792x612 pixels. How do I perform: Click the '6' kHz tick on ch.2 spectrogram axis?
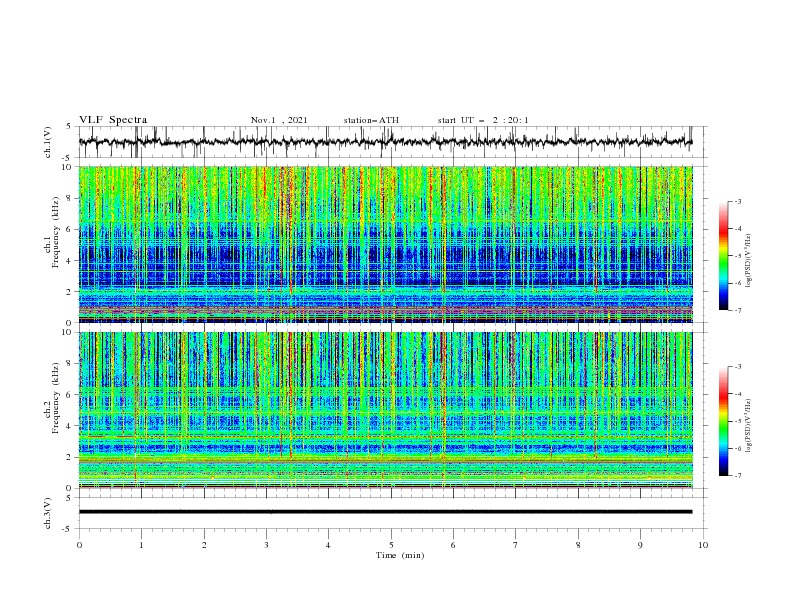coord(70,395)
